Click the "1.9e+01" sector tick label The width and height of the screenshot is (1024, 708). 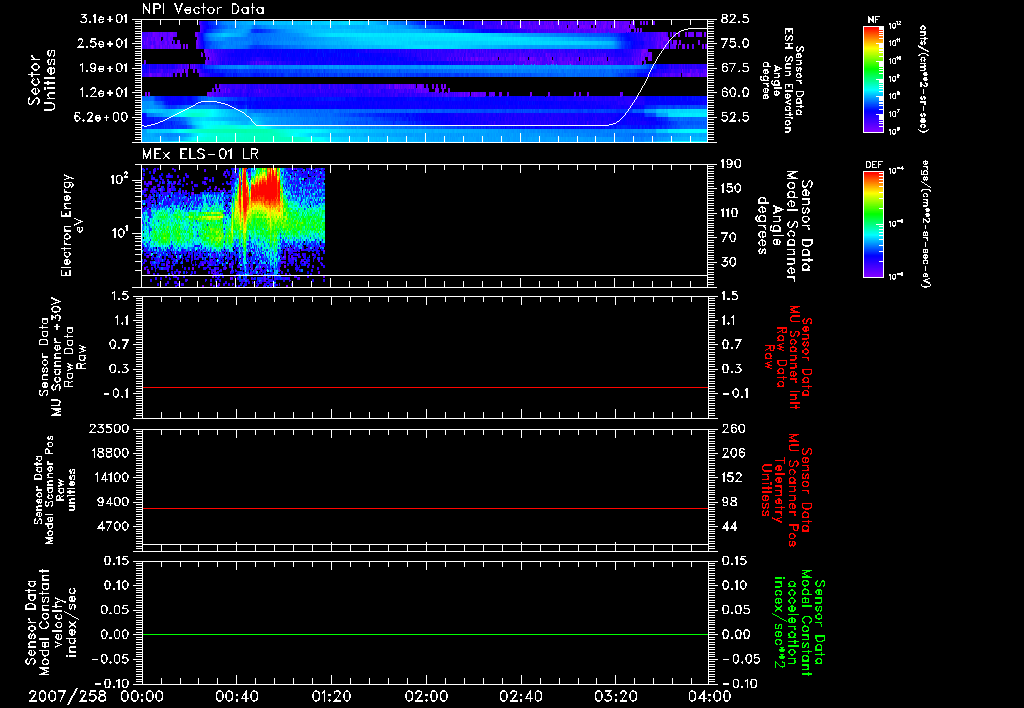point(105,68)
